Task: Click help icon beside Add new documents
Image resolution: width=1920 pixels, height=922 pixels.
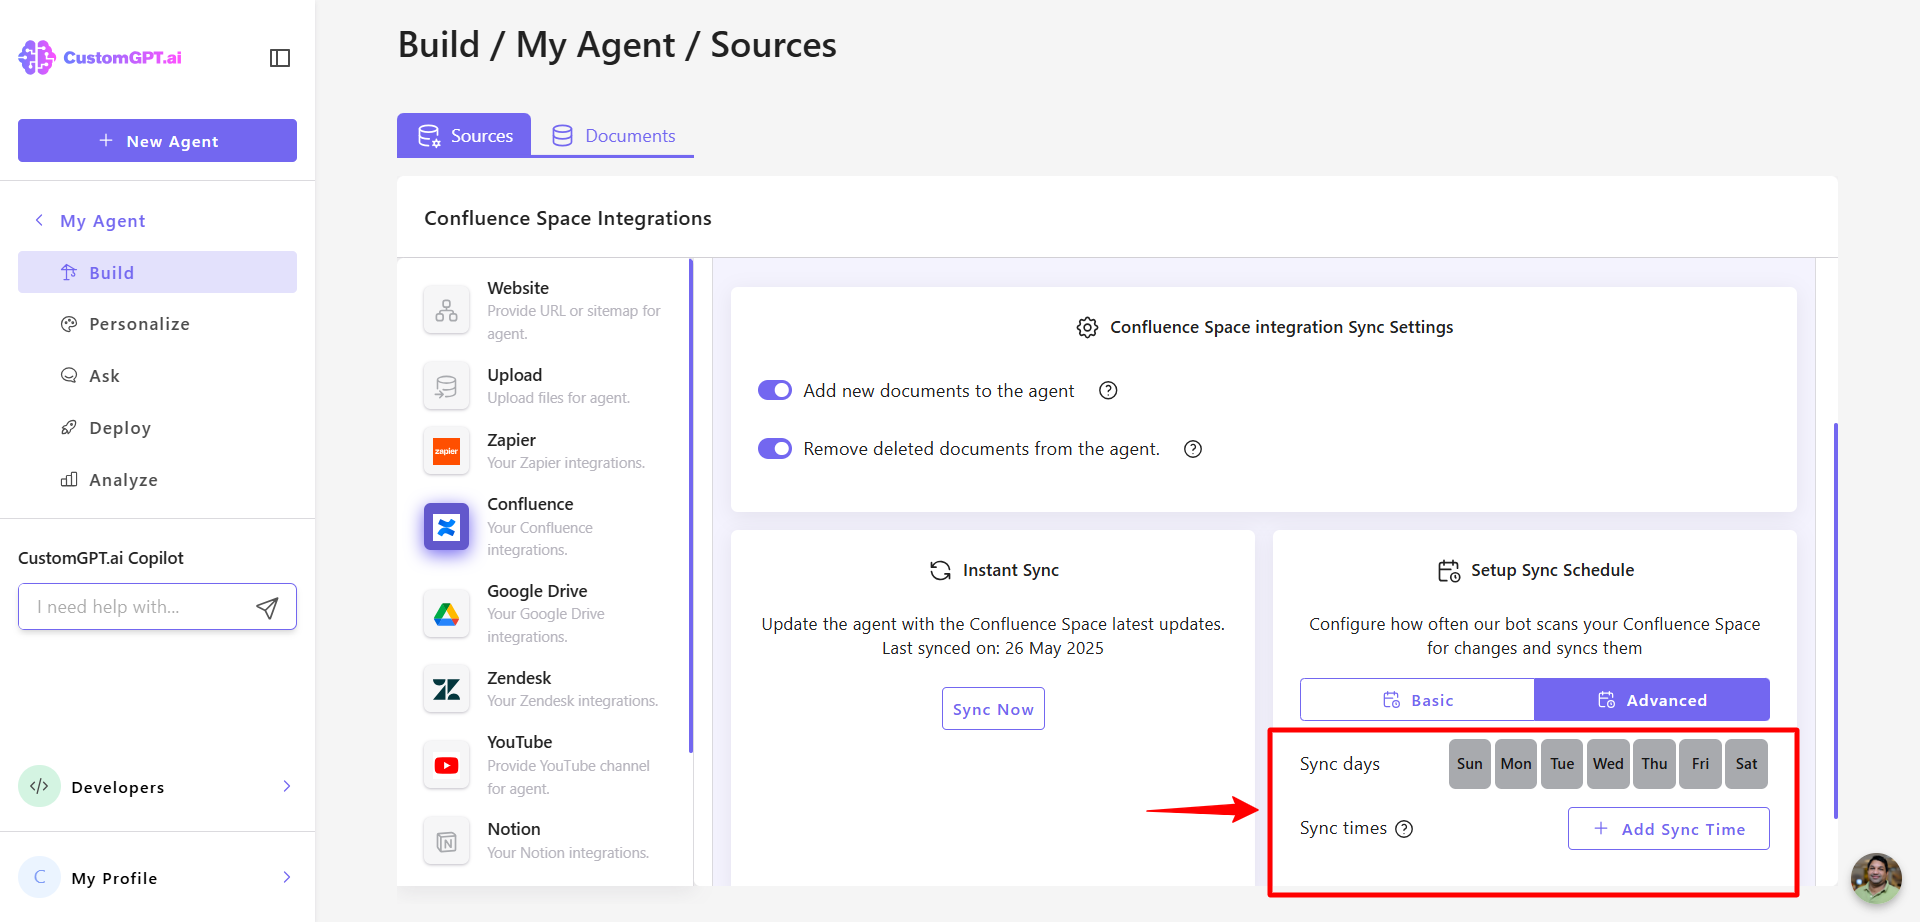Action: click(x=1108, y=391)
